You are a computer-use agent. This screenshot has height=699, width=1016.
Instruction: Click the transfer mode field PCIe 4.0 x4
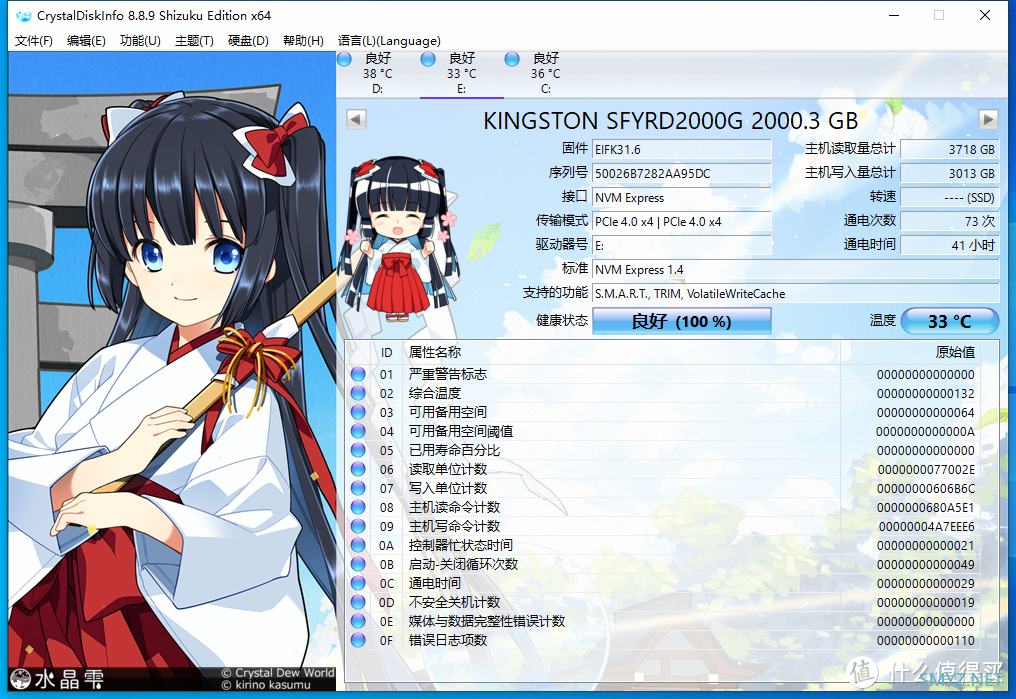coord(682,222)
